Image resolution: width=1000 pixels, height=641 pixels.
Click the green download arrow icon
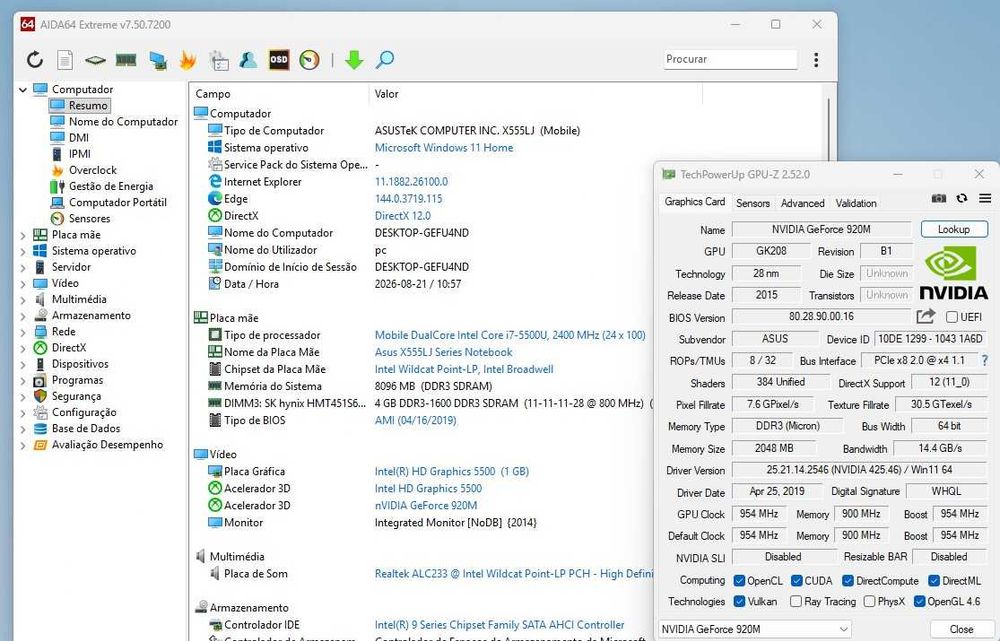point(354,60)
